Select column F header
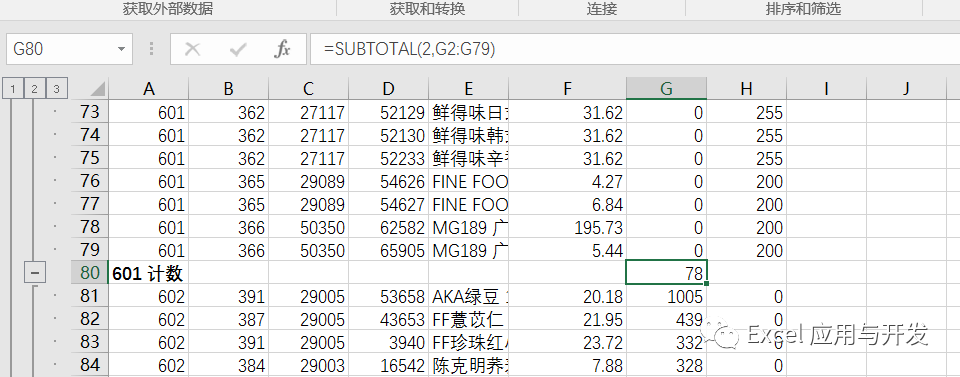960x377 pixels. [568, 89]
